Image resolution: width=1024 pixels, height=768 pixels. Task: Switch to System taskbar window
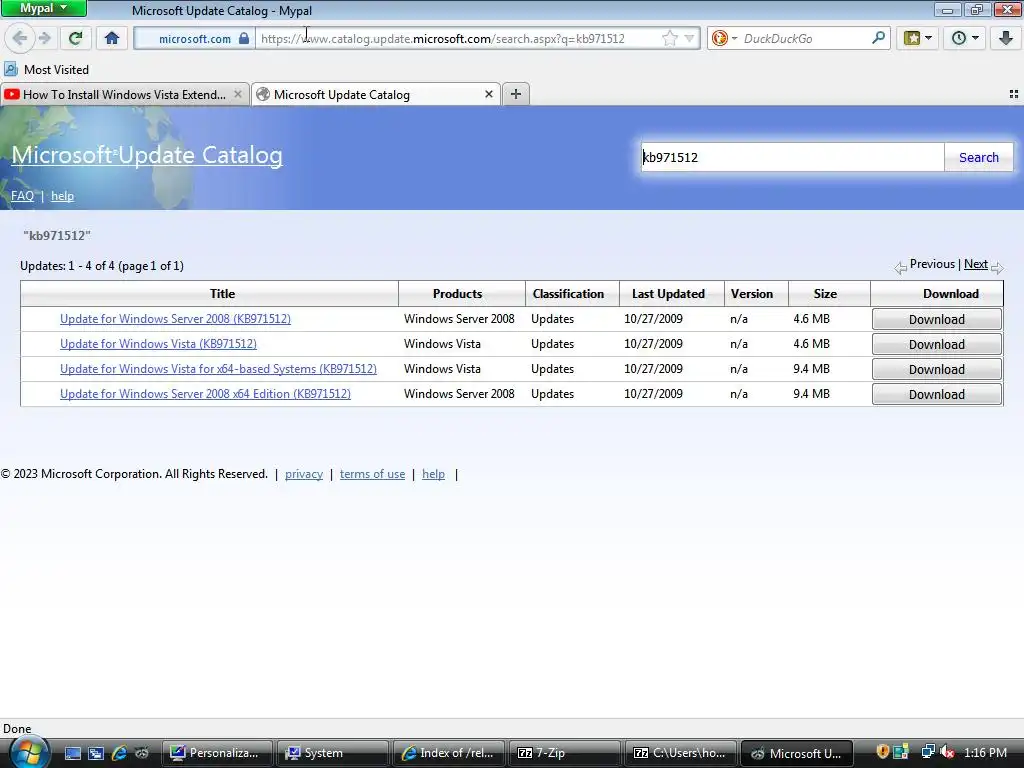click(333, 753)
